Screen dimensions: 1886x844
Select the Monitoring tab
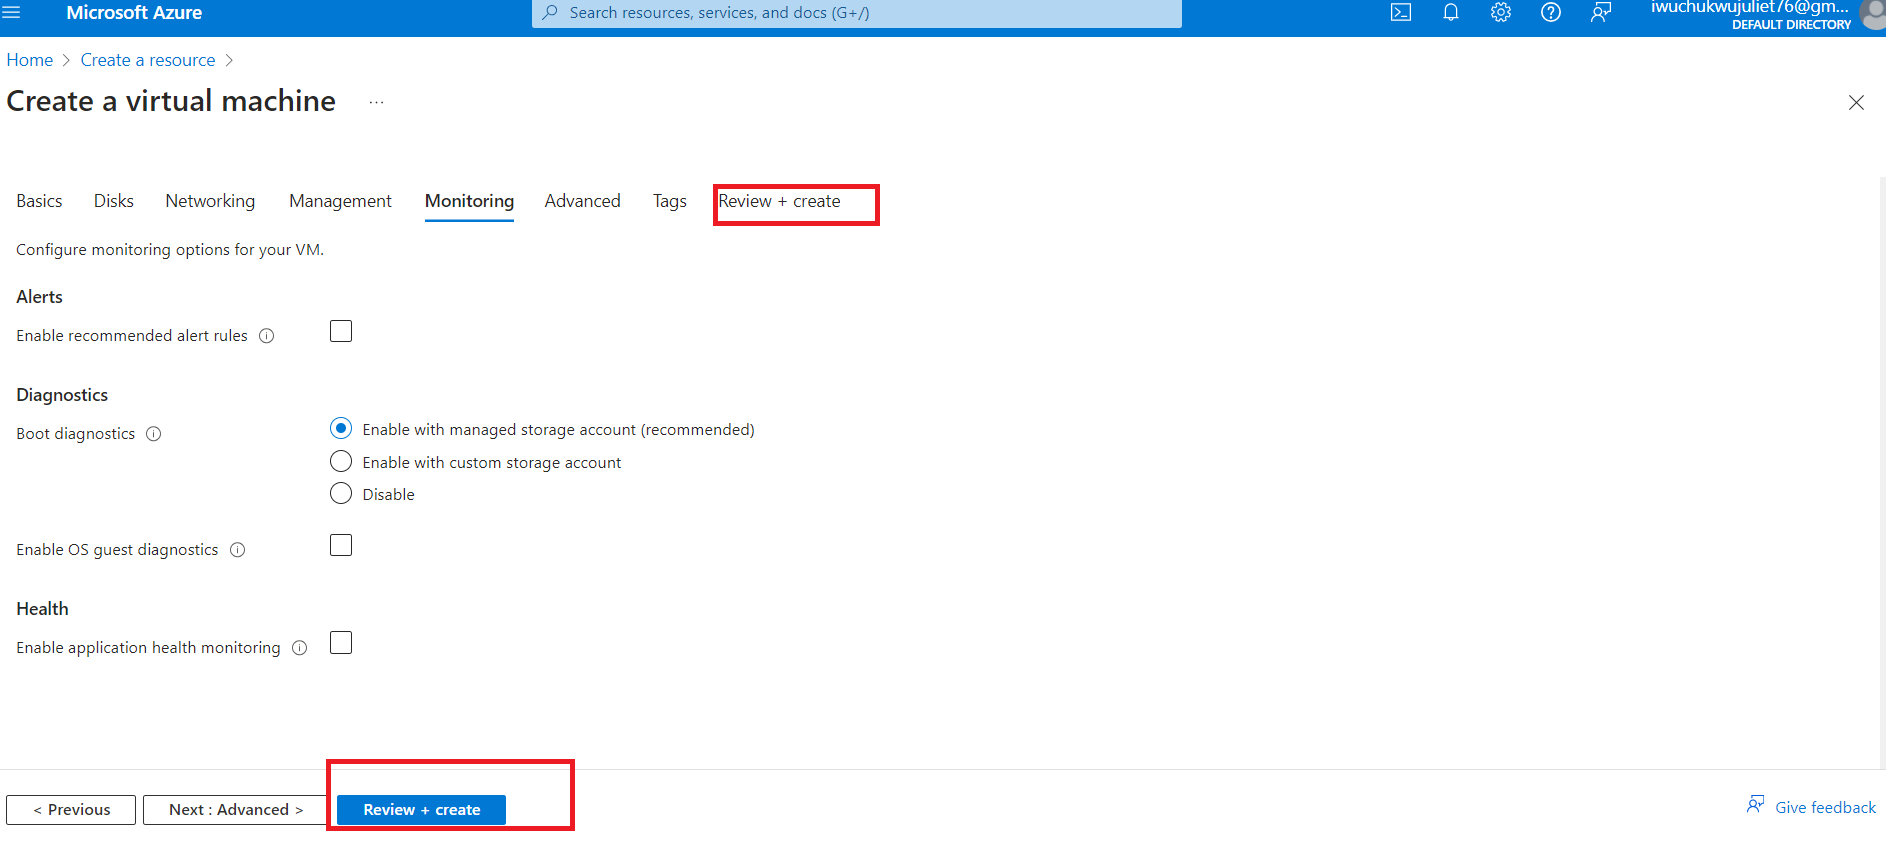(469, 201)
